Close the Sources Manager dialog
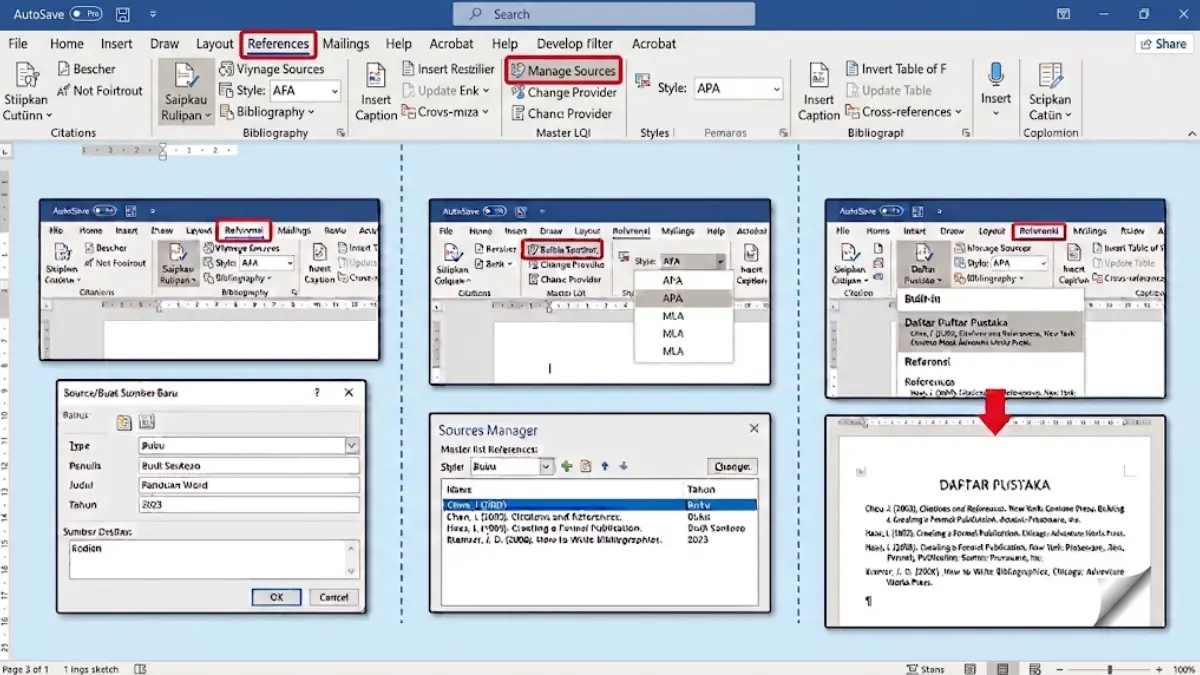Viewport: 1200px width, 675px height. pos(754,428)
